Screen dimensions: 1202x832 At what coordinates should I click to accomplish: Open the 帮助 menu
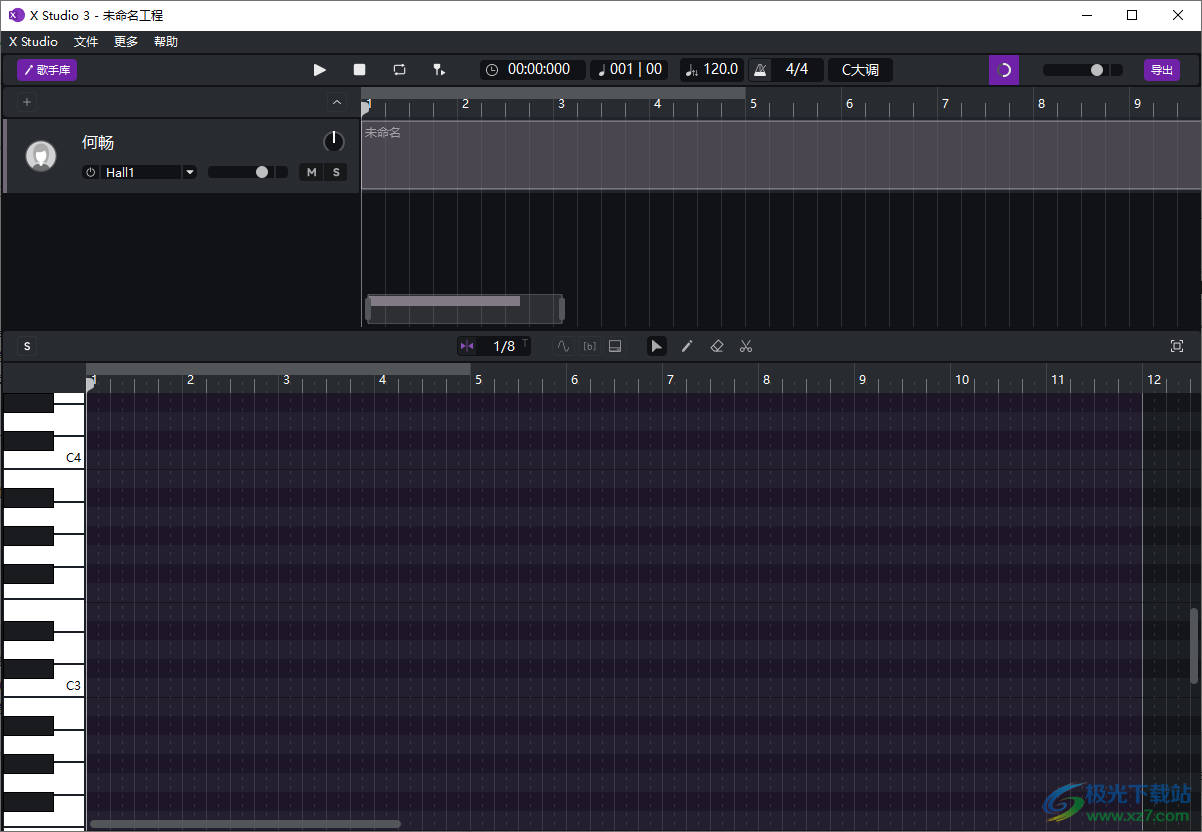pos(165,41)
